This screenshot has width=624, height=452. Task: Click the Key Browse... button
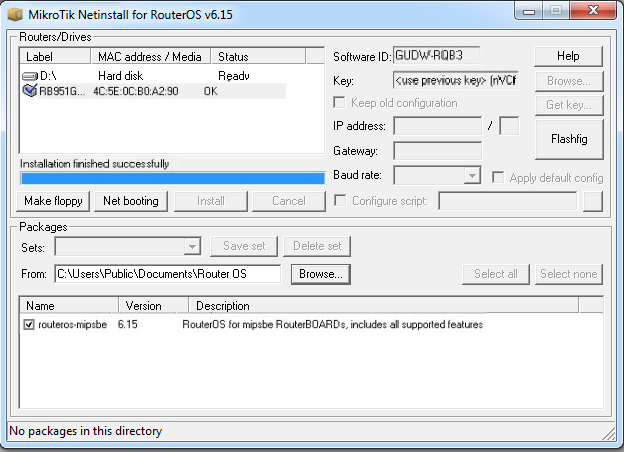coord(569,81)
